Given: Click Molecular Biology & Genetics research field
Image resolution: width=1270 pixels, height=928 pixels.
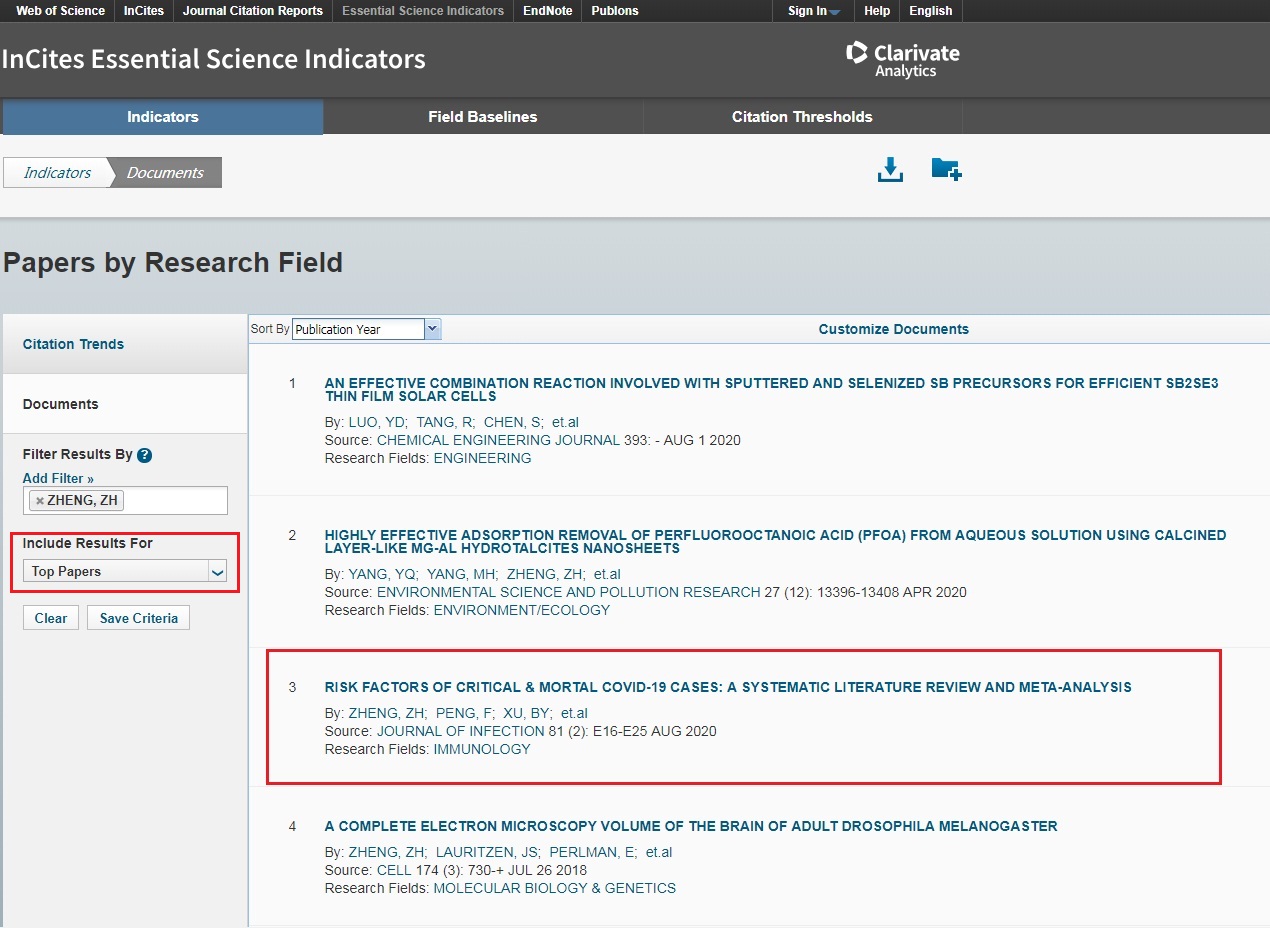Looking at the screenshot, I should pyautogui.click(x=555, y=888).
